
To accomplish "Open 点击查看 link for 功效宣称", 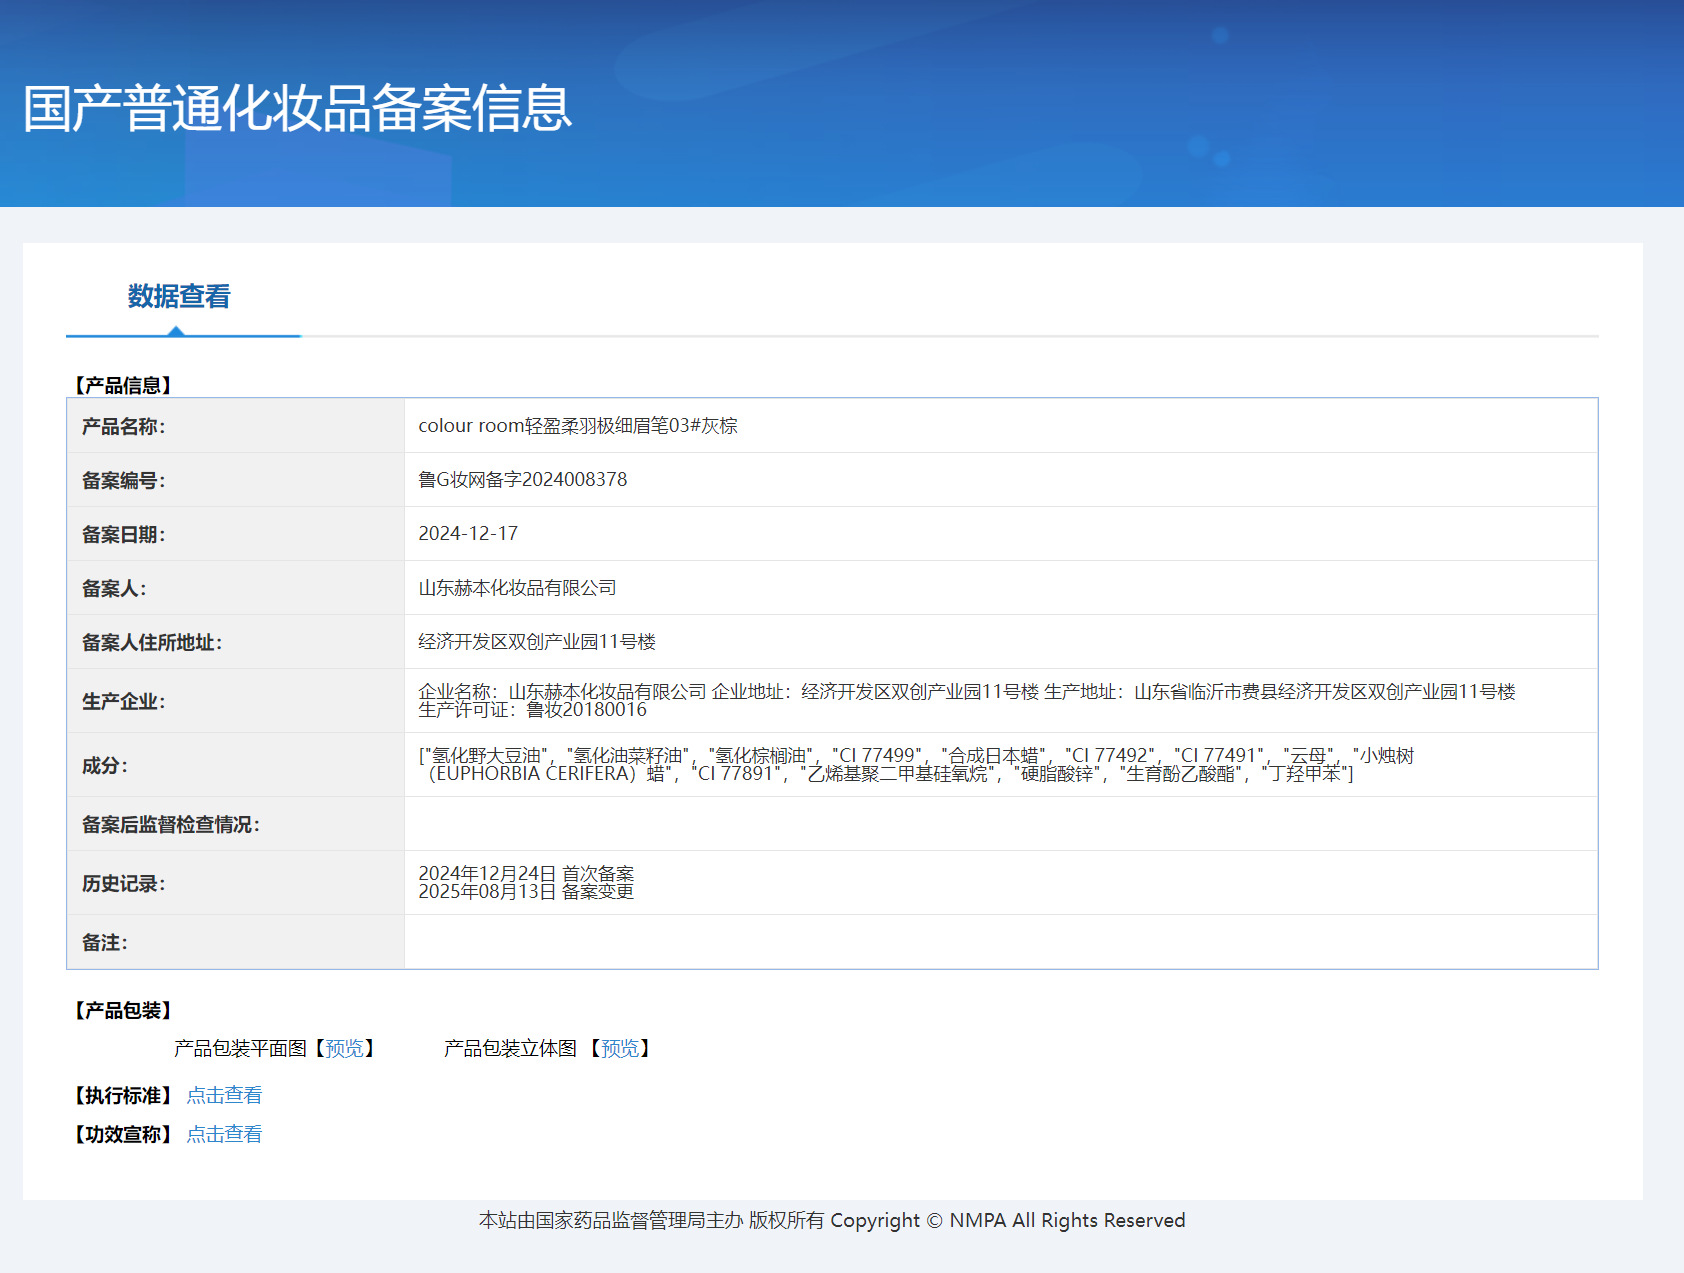I will pos(224,1134).
